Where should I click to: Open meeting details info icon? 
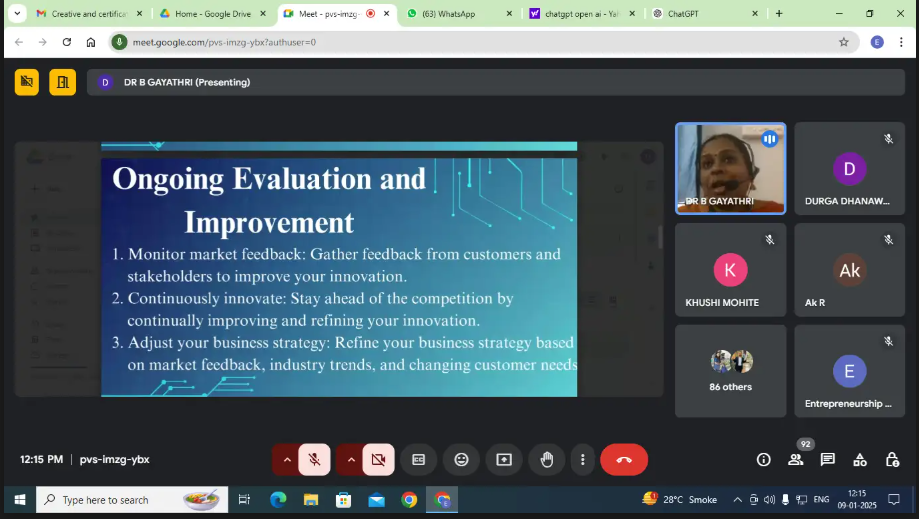(764, 459)
